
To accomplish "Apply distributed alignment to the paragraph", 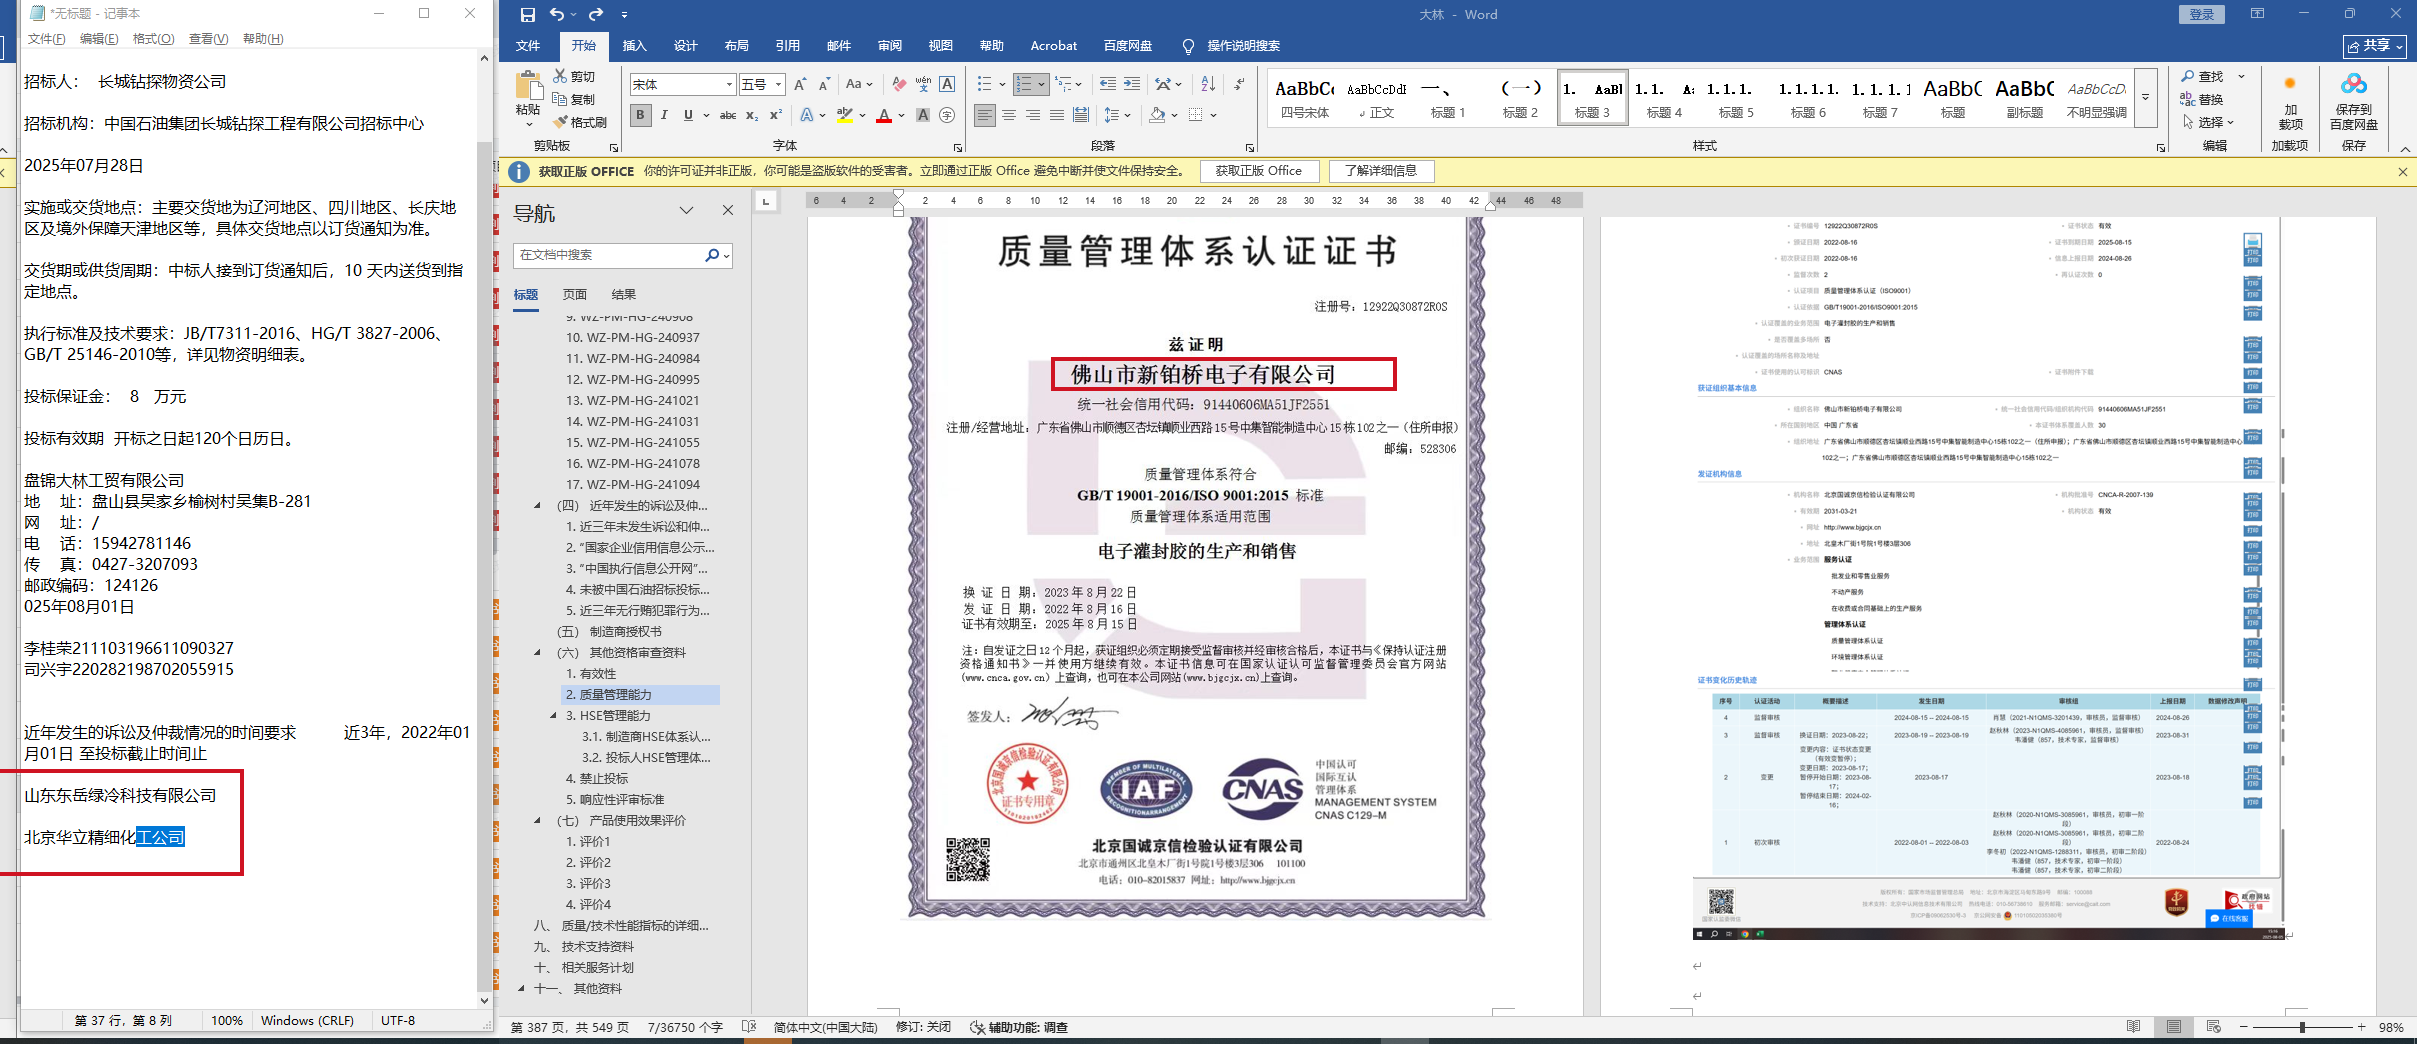I will [1081, 116].
